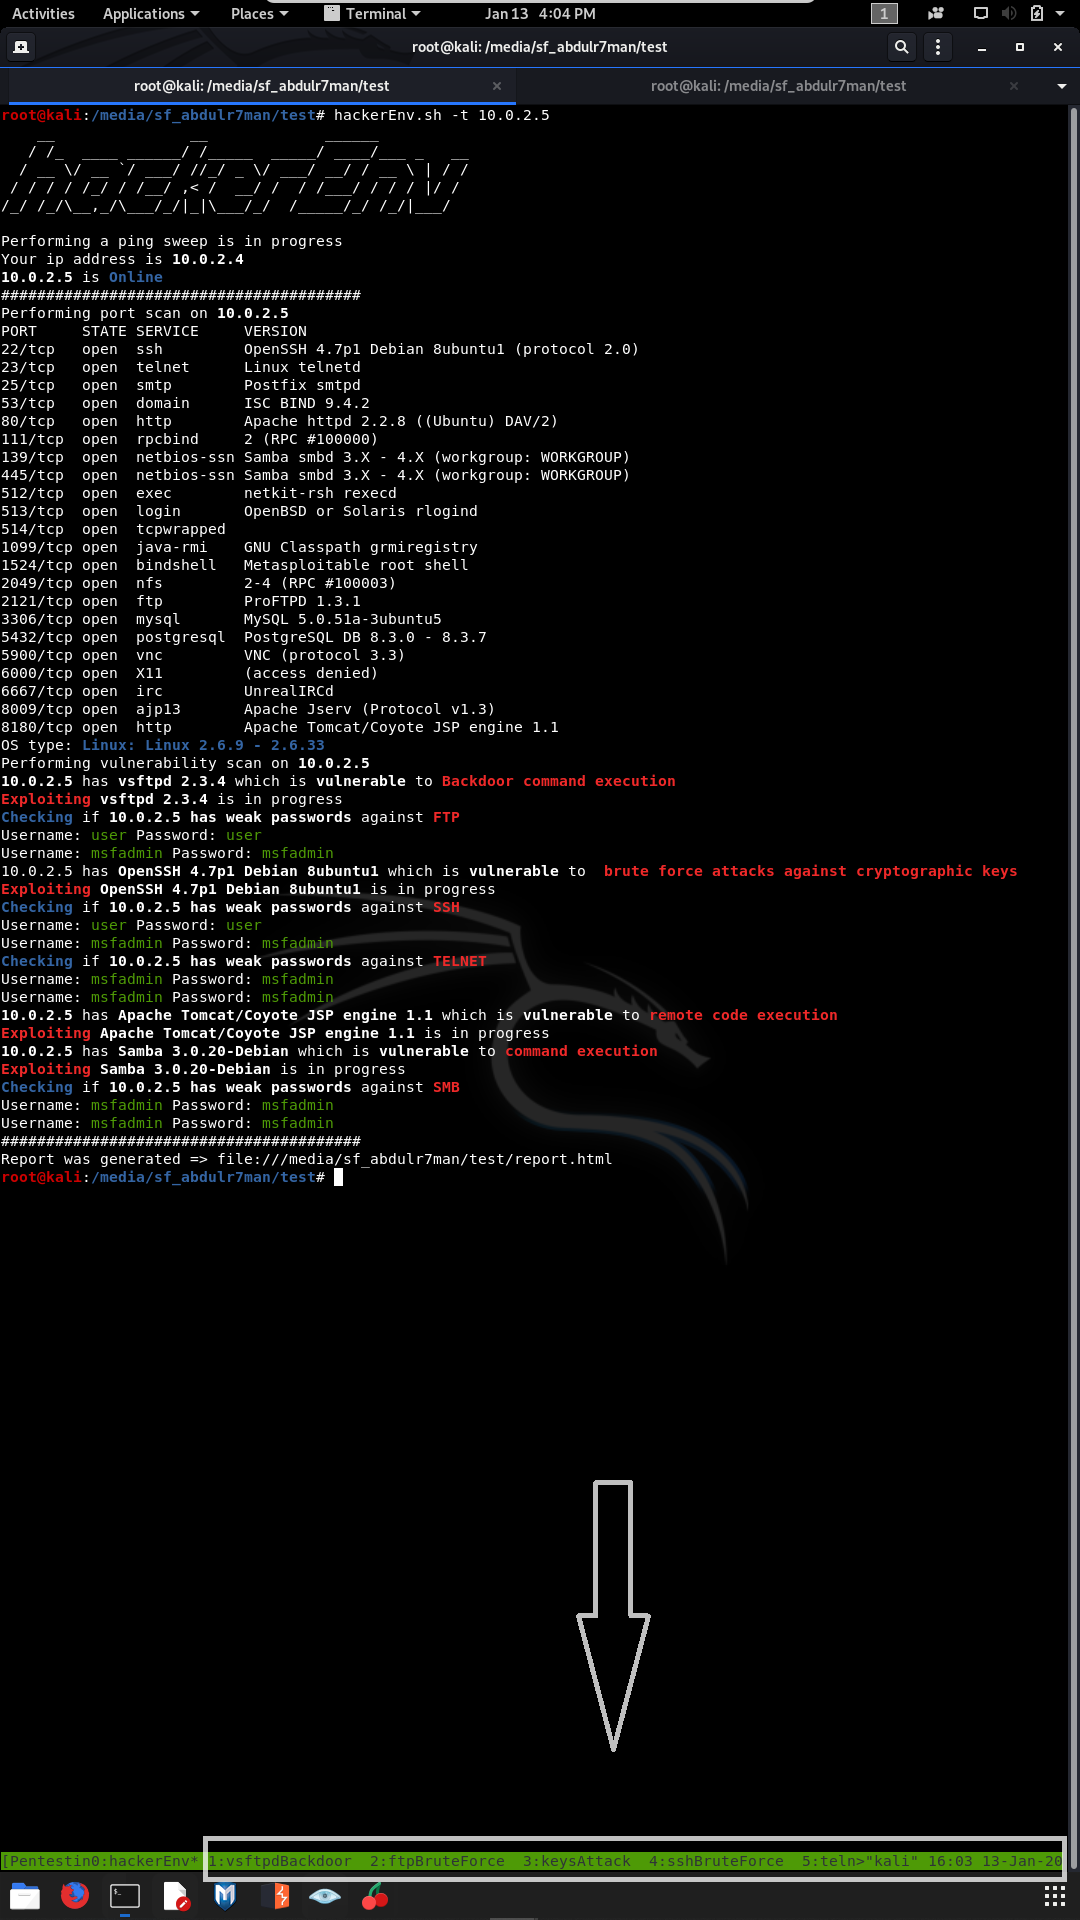Open the Files manager from the dock

[25, 1895]
